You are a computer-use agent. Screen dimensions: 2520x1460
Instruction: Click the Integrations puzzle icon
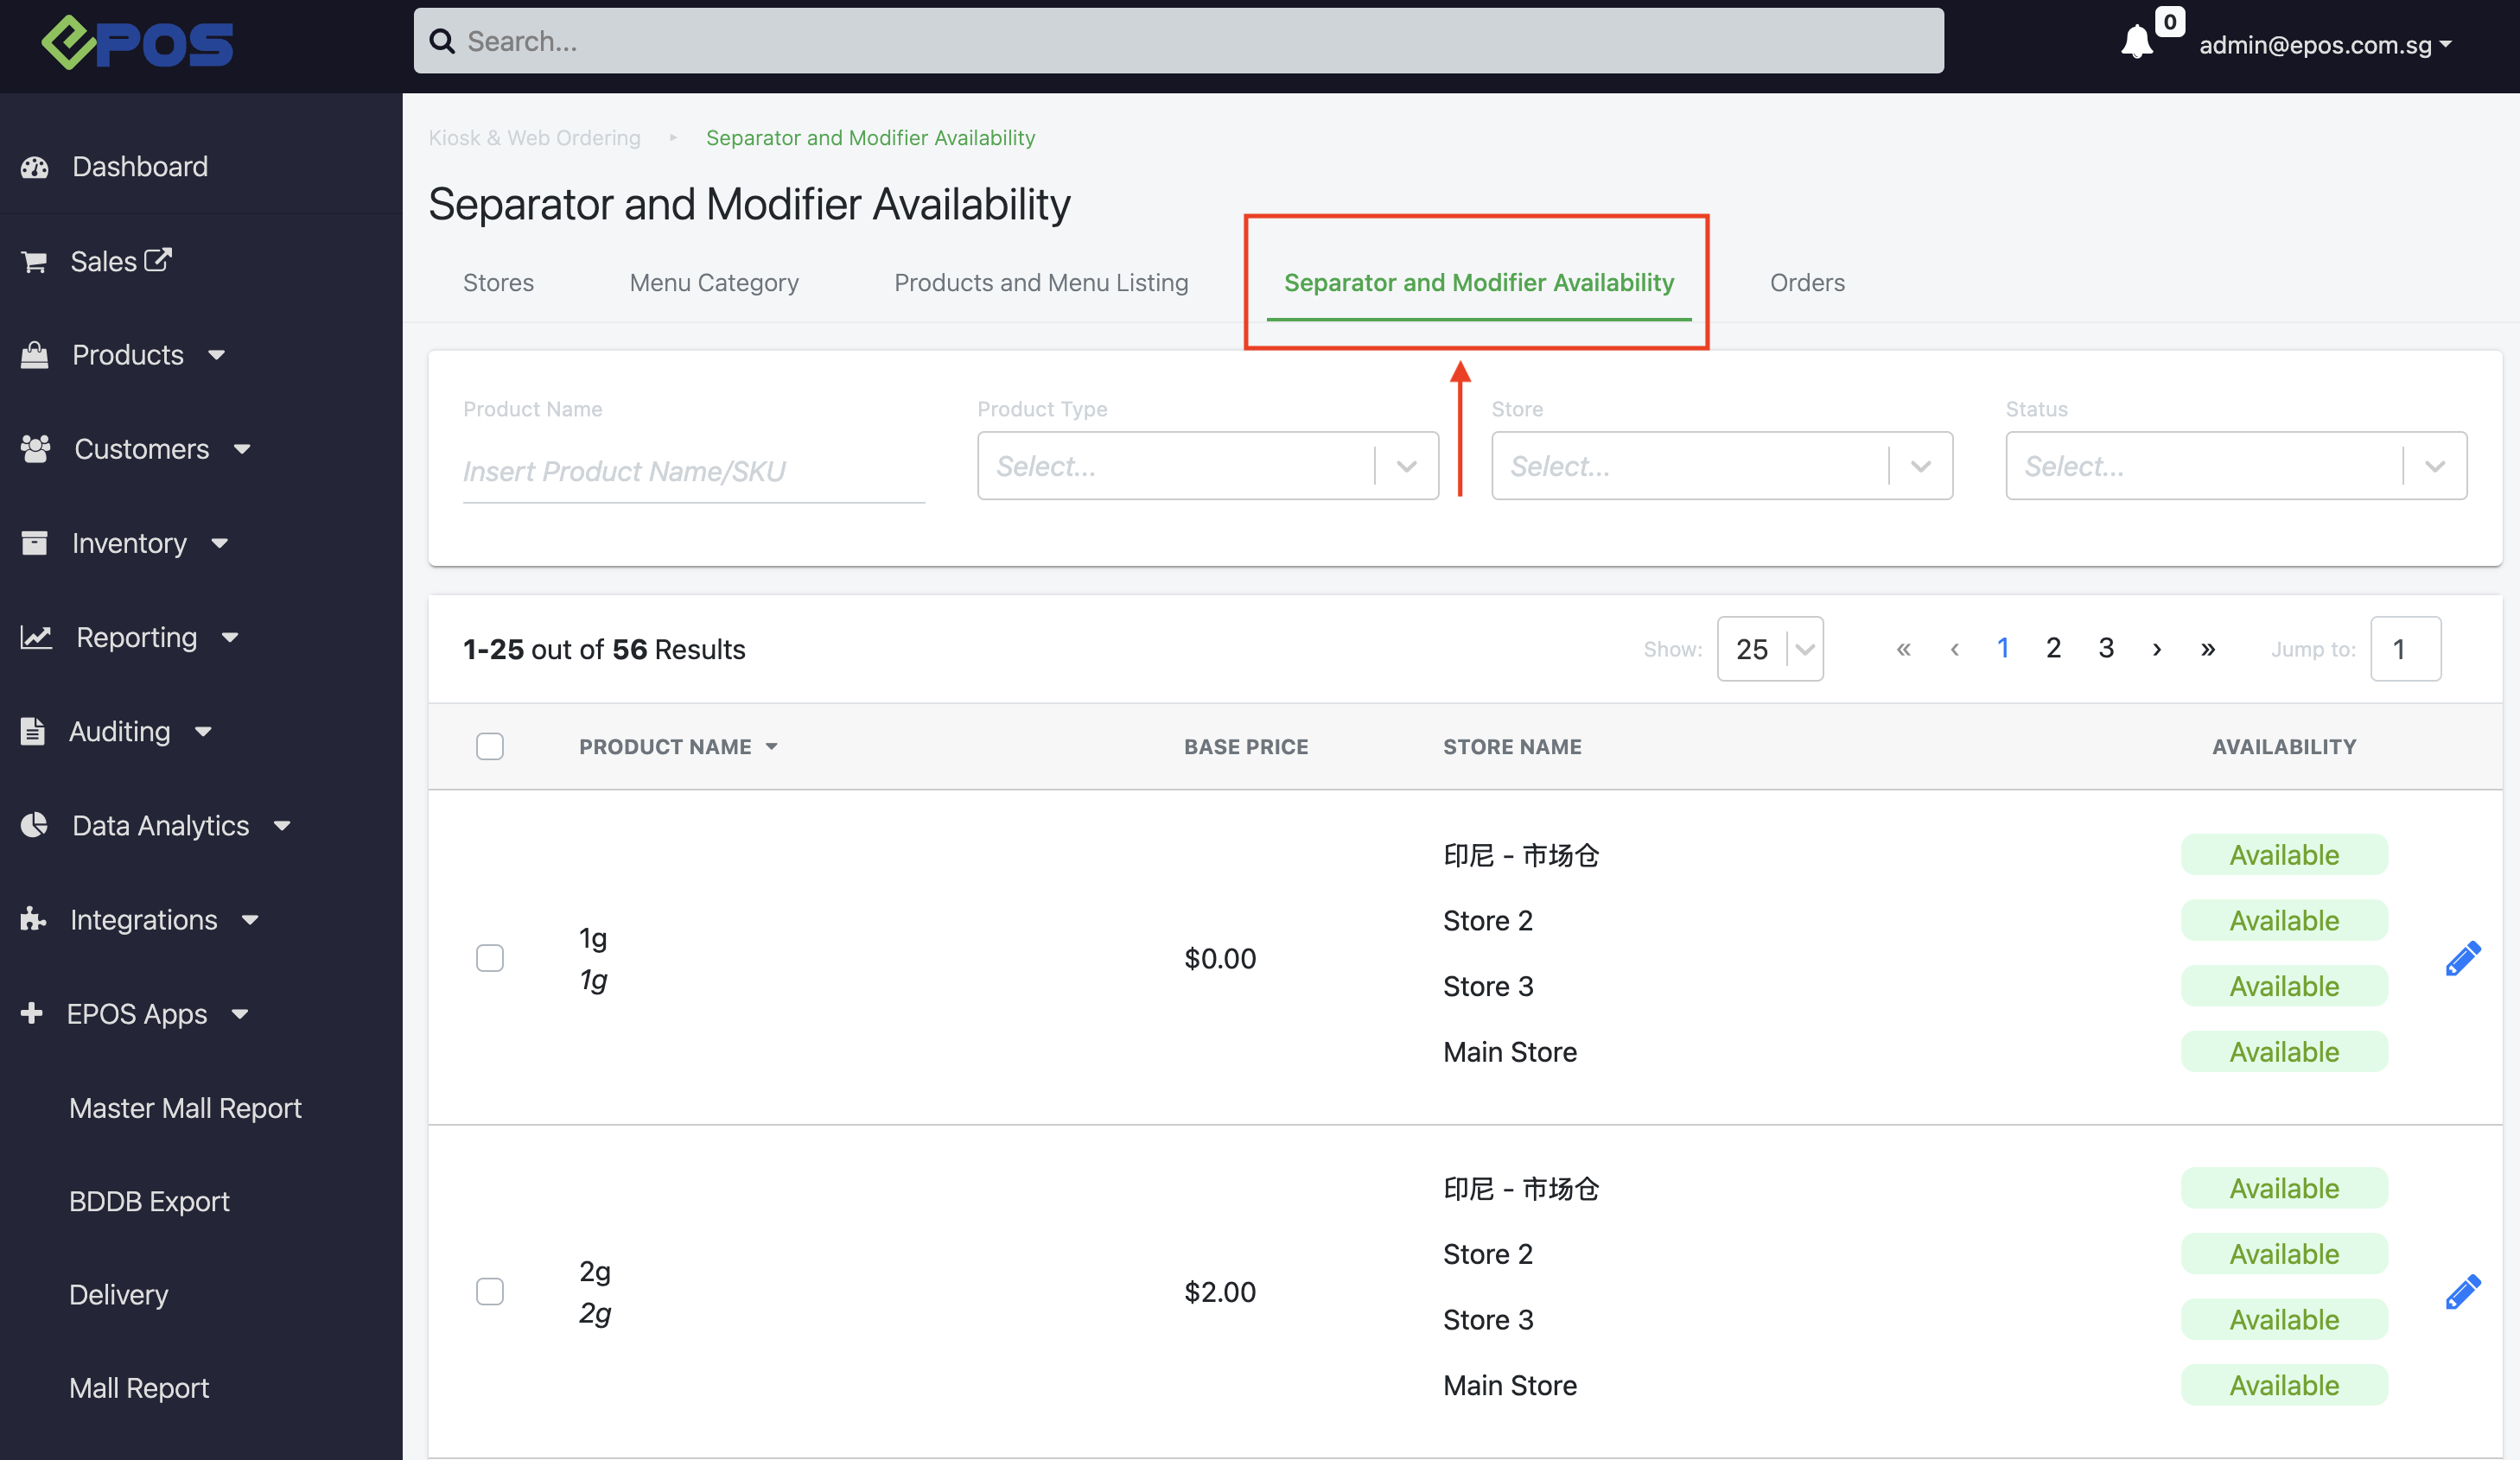coord(34,919)
